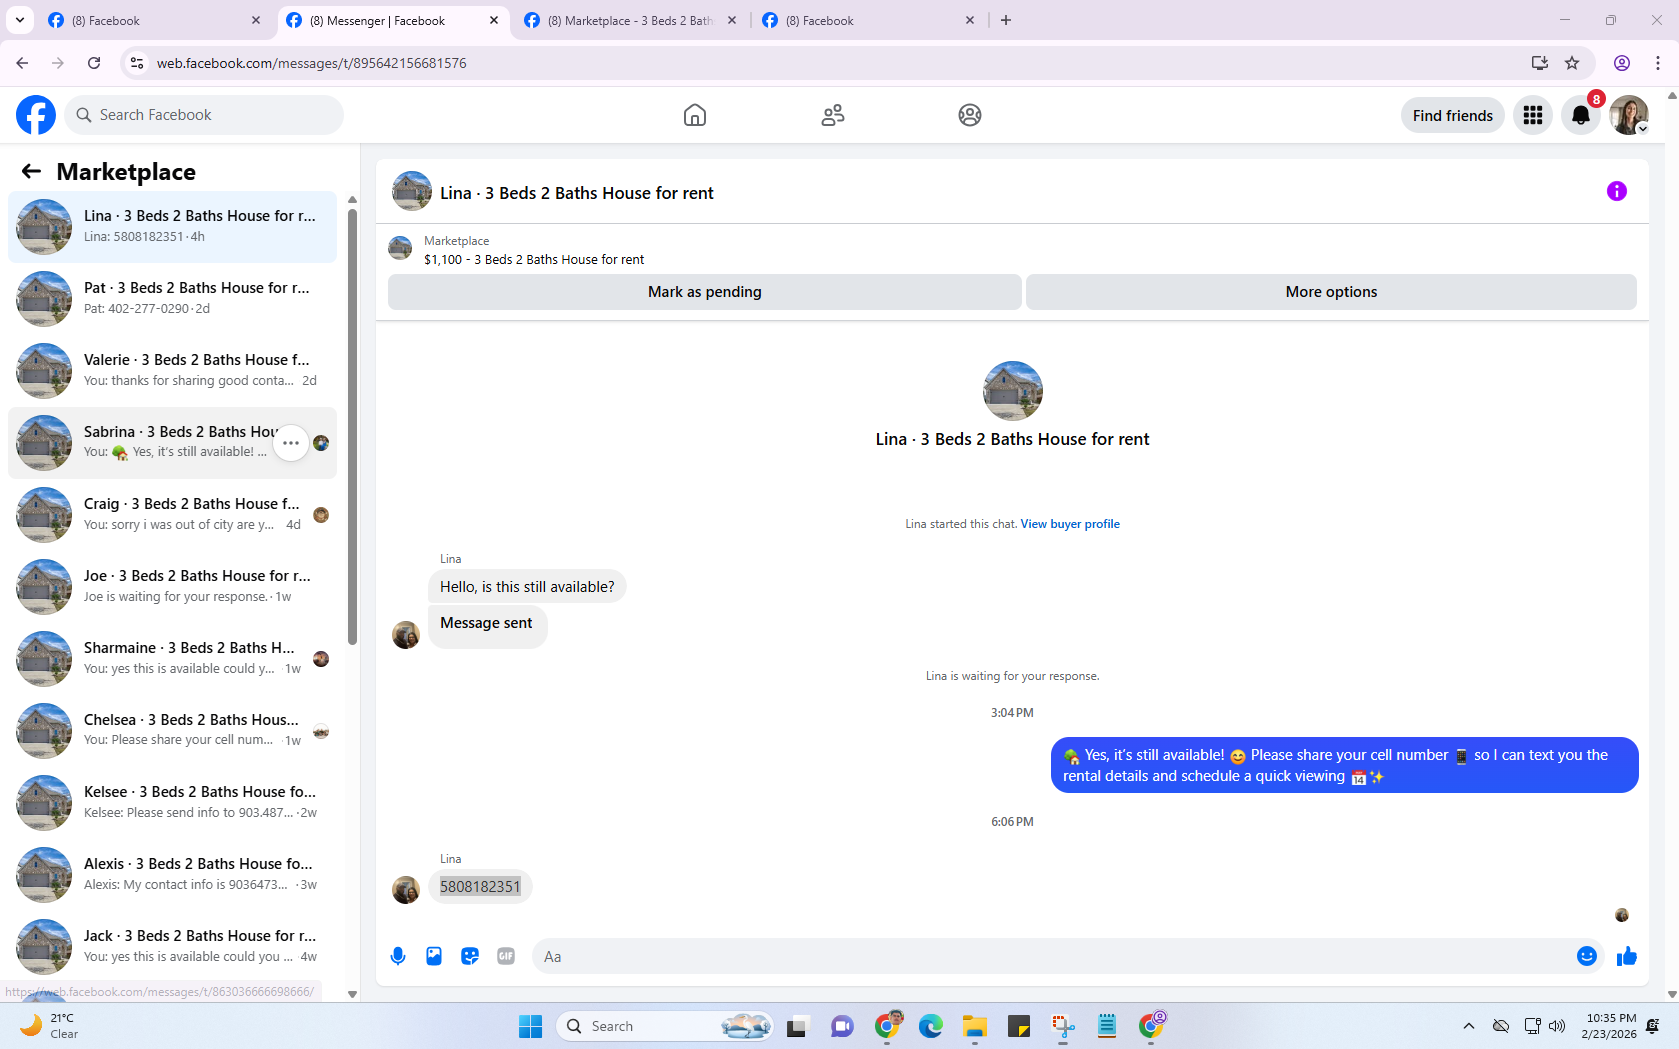Screen dimensions: 1679x1049
Task: Attach a photo with the image icon
Action: point(434,956)
